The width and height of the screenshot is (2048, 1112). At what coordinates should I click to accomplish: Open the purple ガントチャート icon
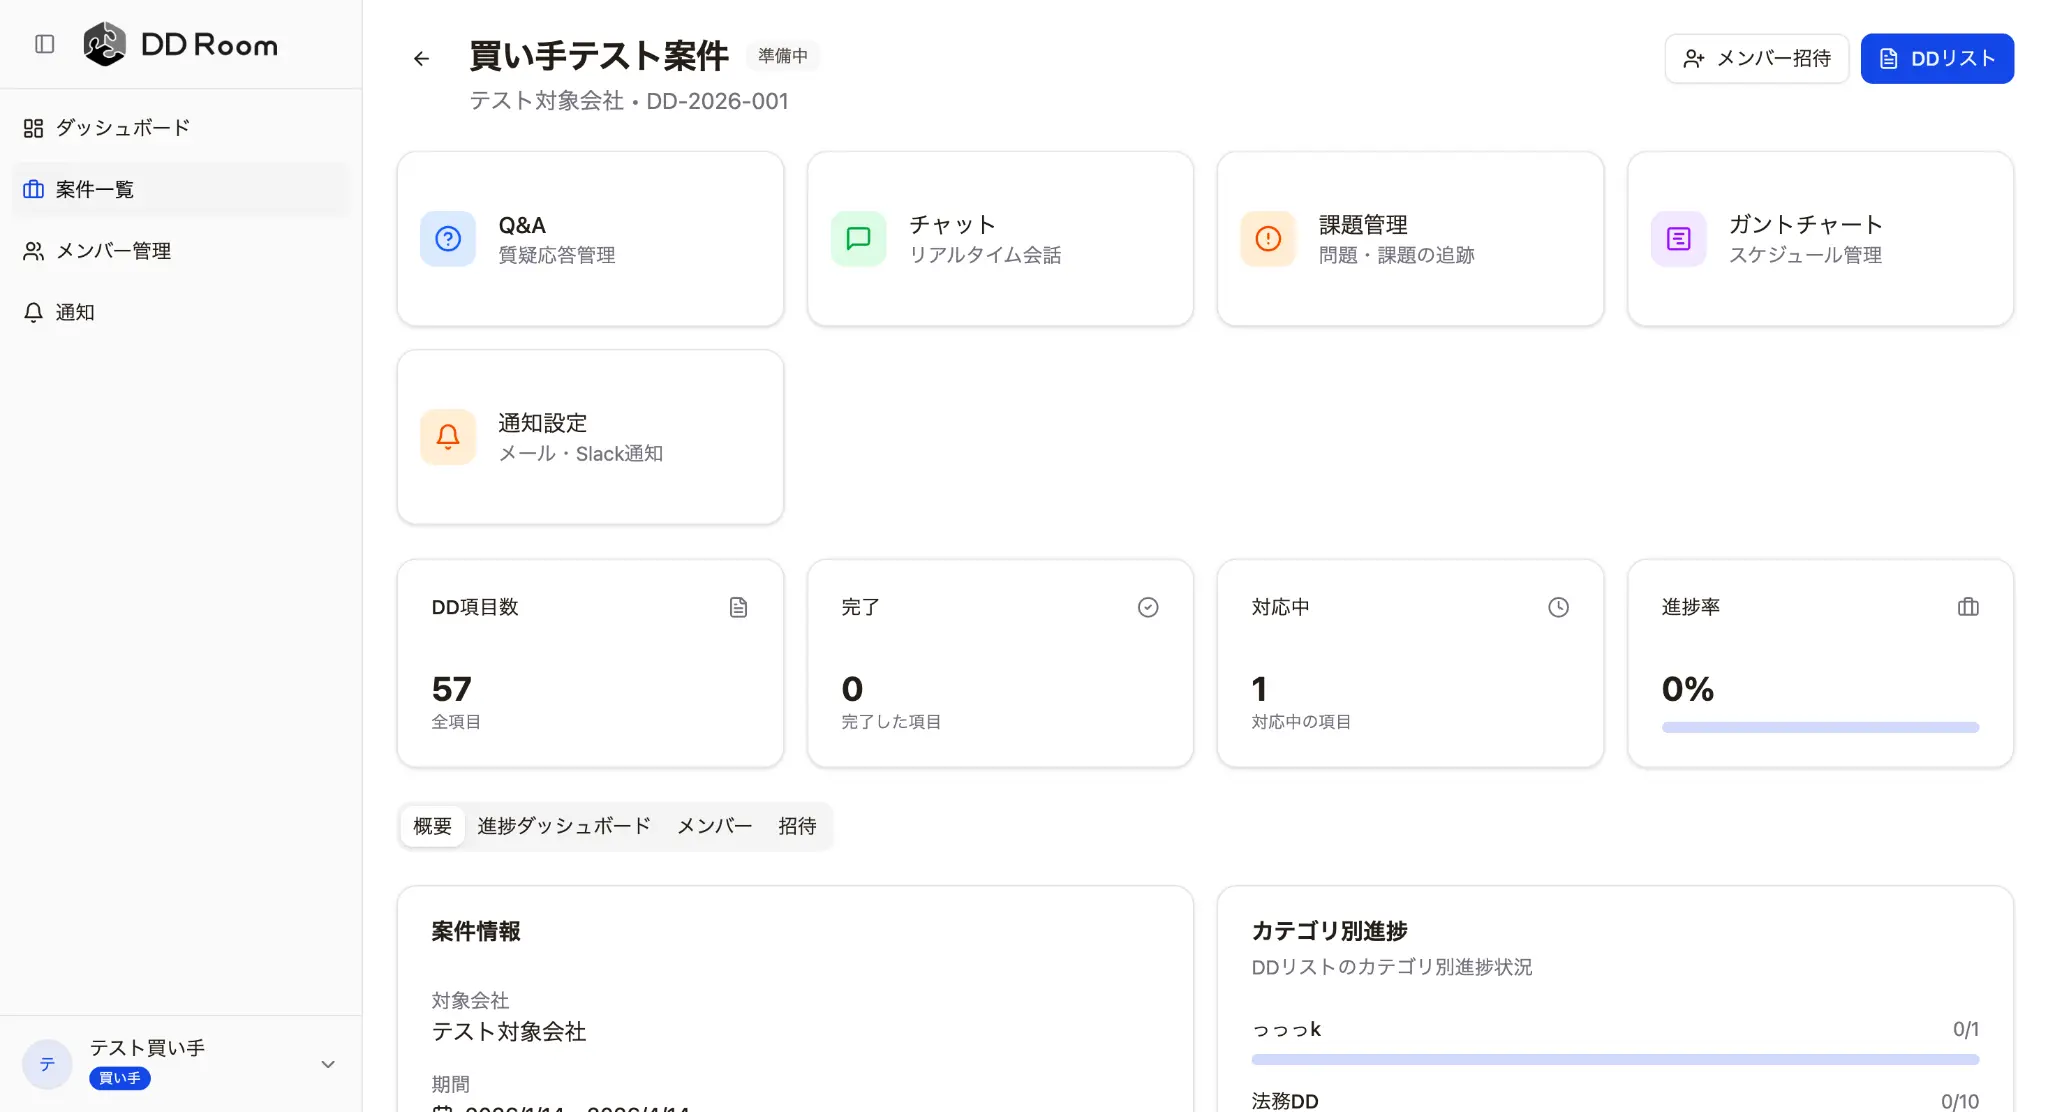pyautogui.click(x=1678, y=239)
